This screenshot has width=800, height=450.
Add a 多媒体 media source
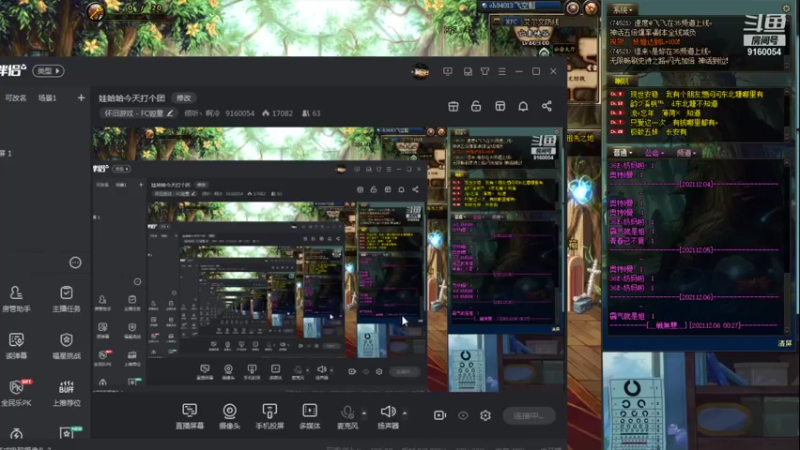(310, 416)
